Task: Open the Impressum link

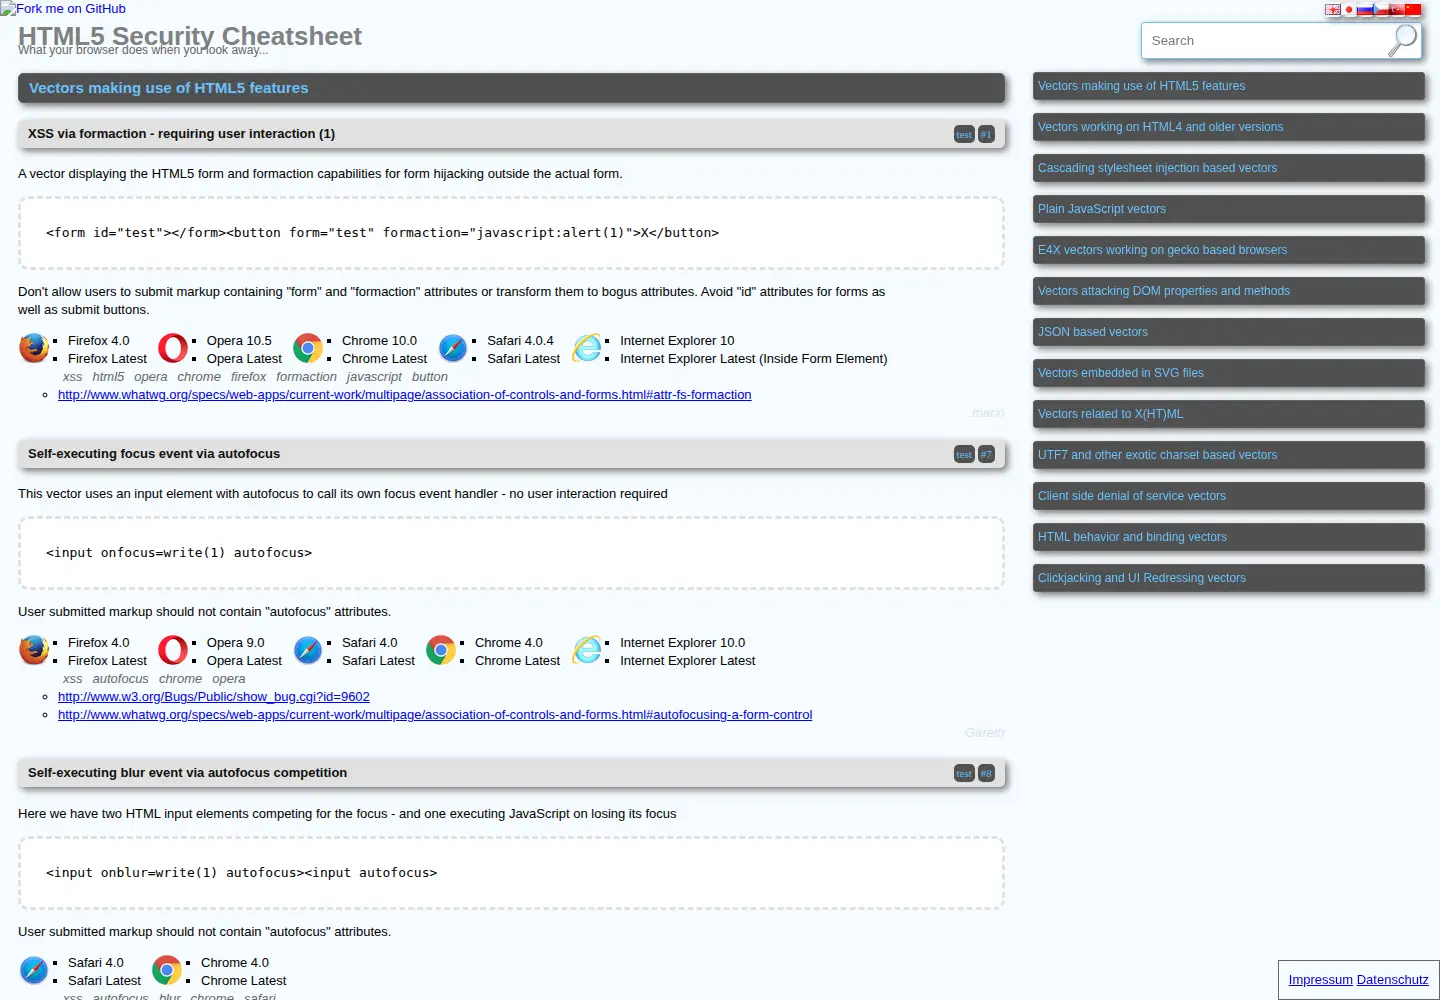Action: click(x=1320, y=980)
